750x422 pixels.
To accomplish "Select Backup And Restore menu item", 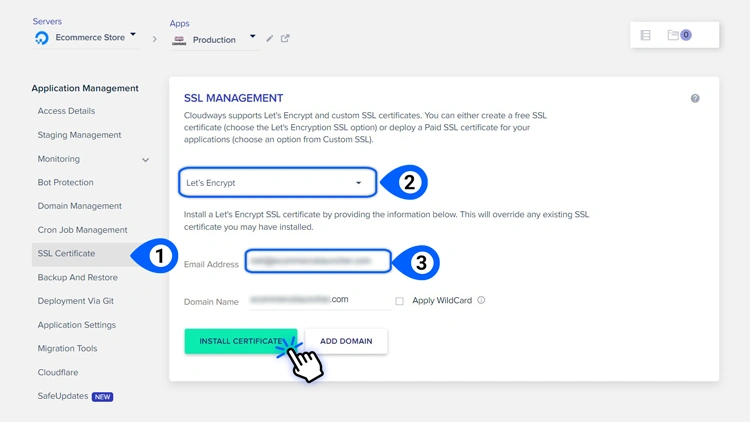I will pos(77,277).
